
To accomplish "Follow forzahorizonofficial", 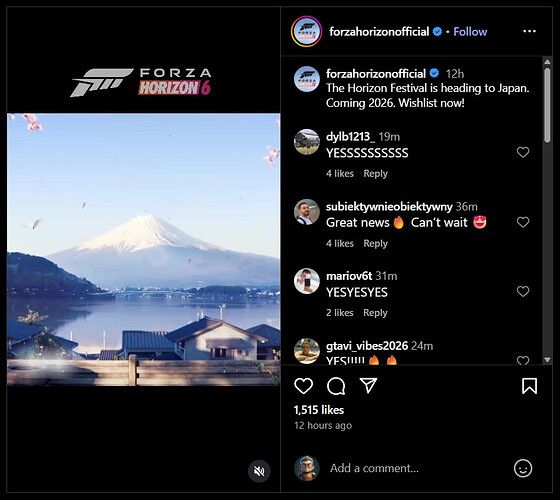I will (470, 32).
